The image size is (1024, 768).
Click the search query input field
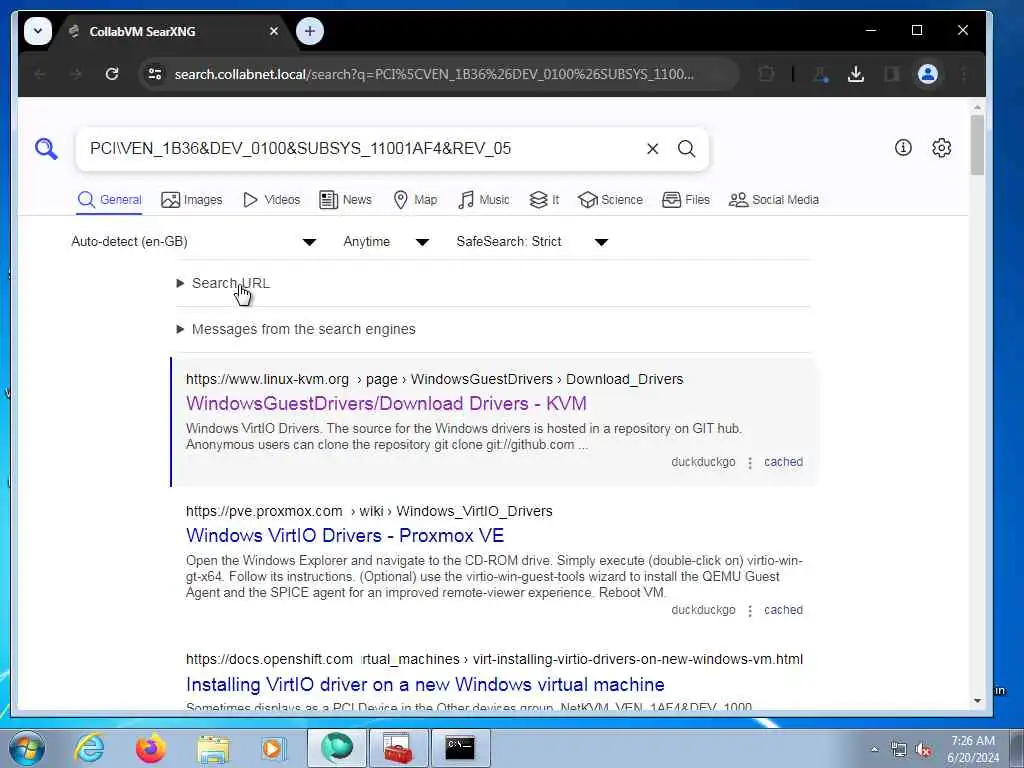pyautogui.click(x=362, y=149)
